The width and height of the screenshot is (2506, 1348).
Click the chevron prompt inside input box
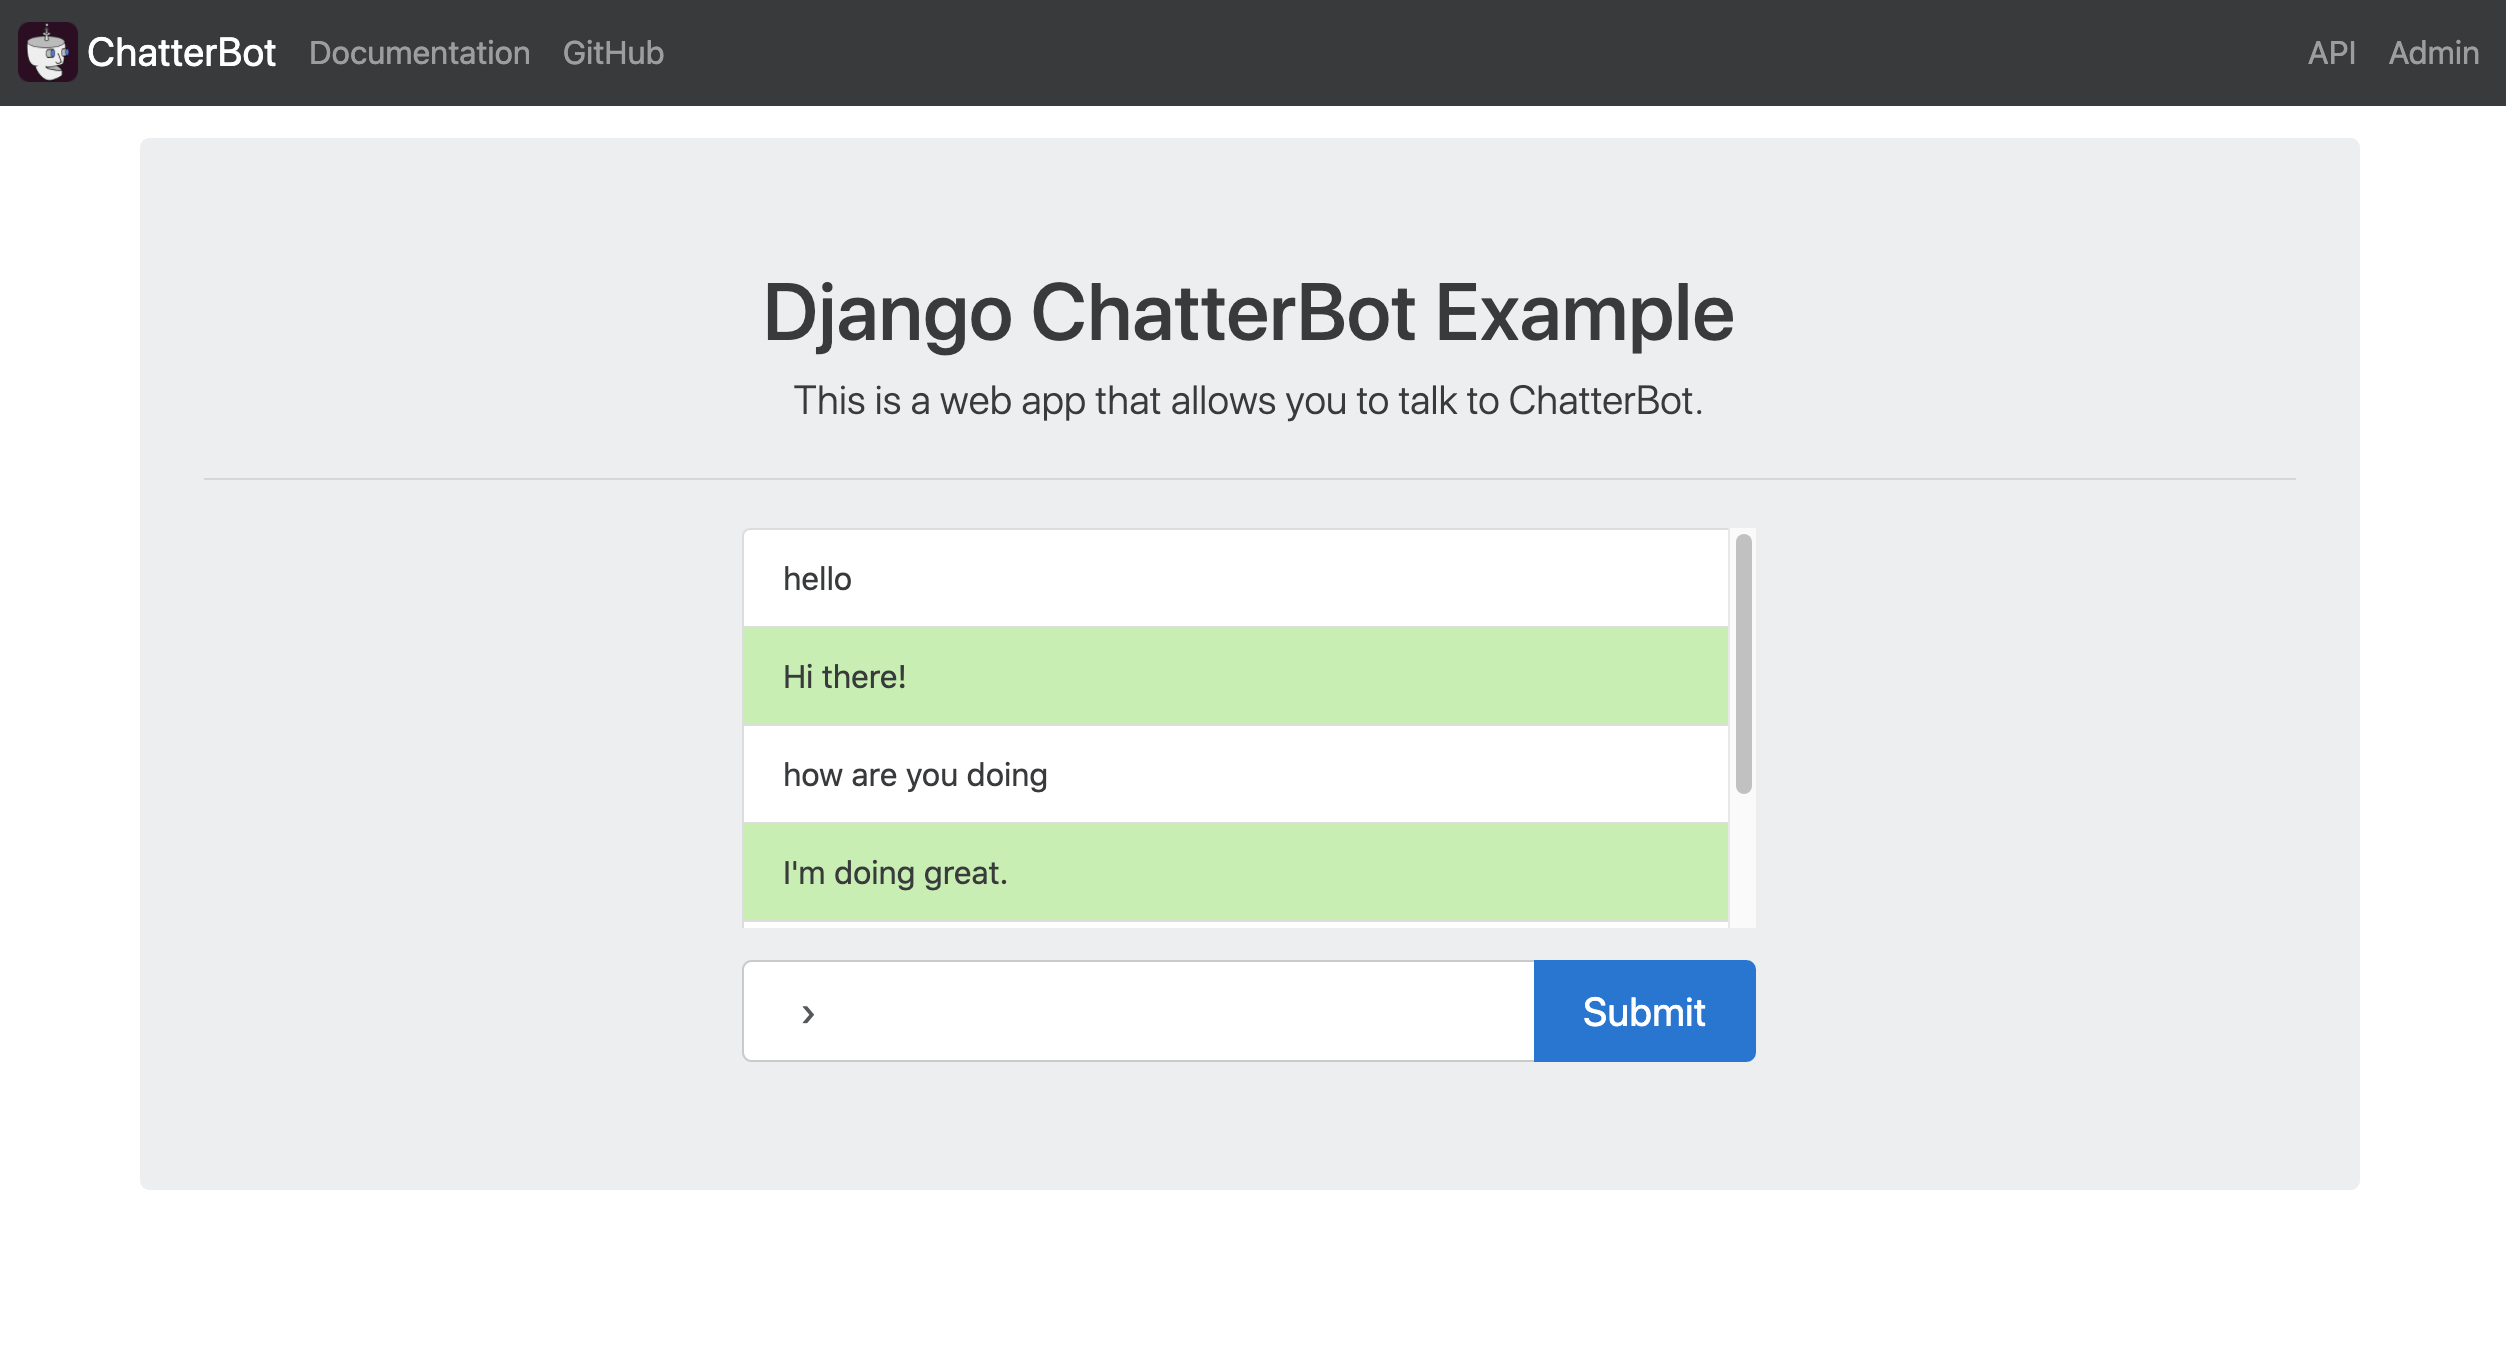click(x=808, y=1014)
